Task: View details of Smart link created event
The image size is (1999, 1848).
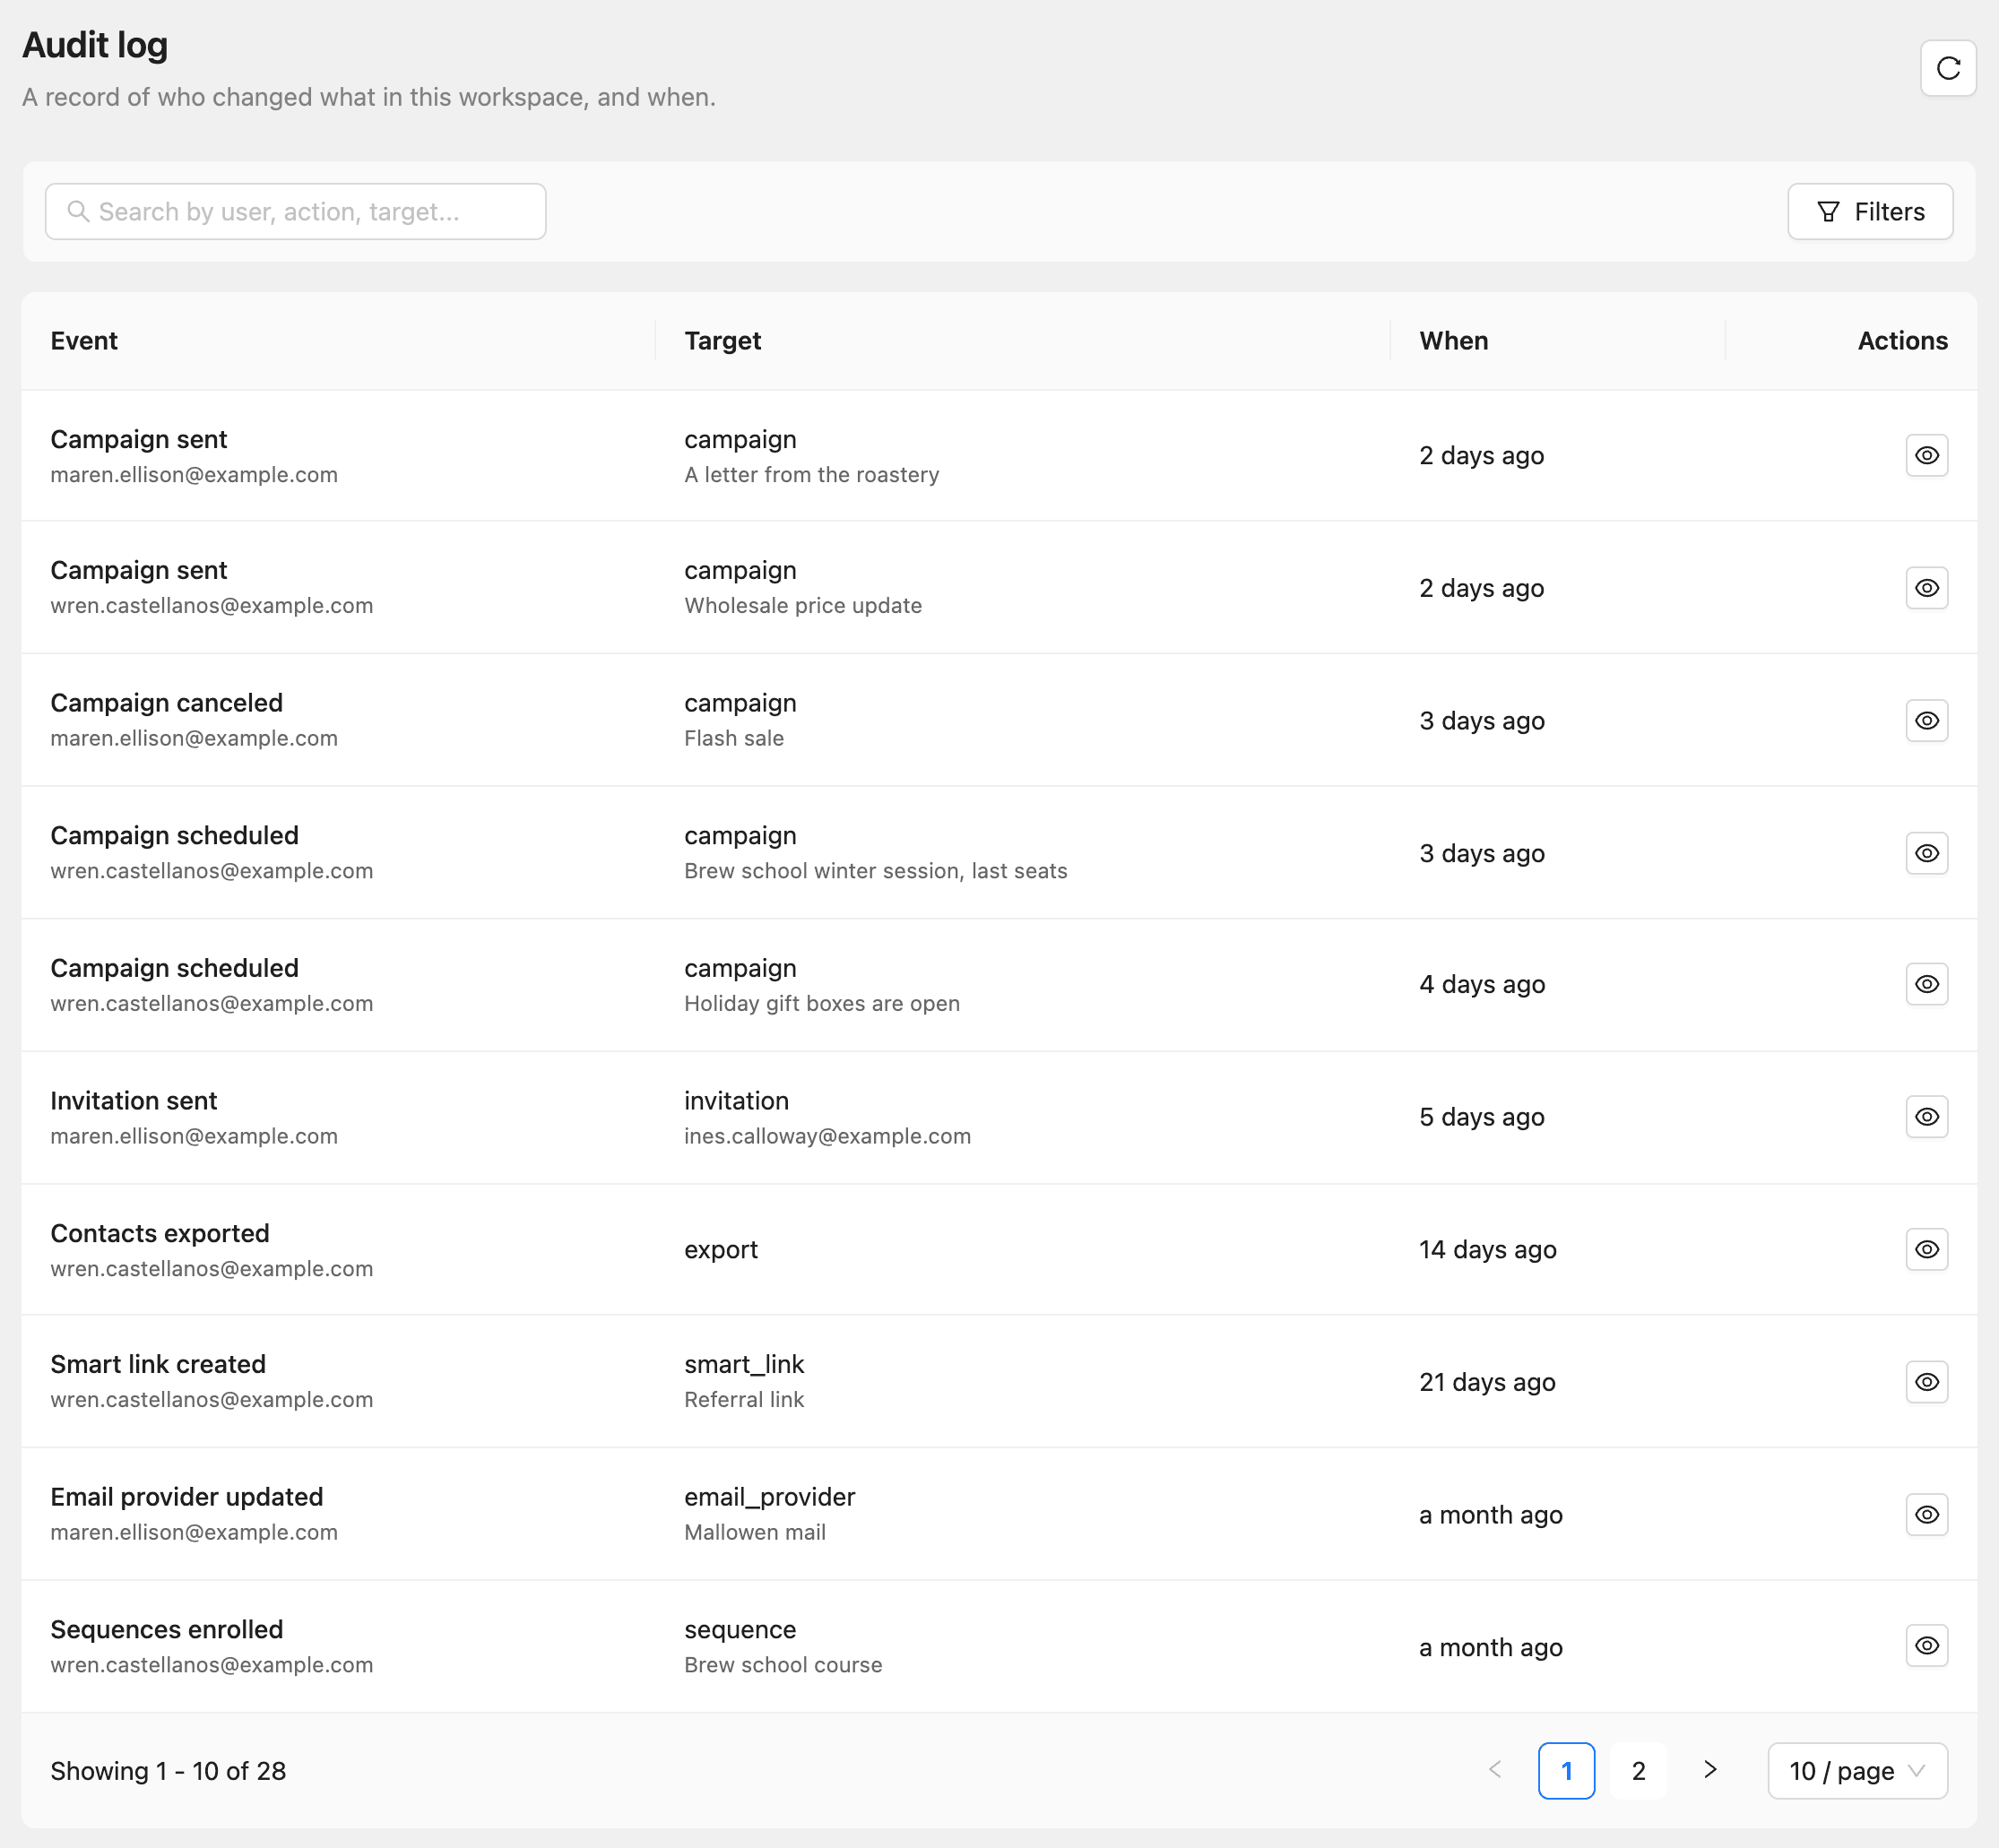Action: (x=1926, y=1381)
